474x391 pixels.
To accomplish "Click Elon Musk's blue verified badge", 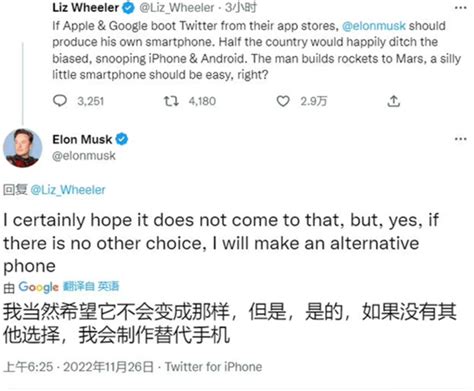I will tap(122, 139).
